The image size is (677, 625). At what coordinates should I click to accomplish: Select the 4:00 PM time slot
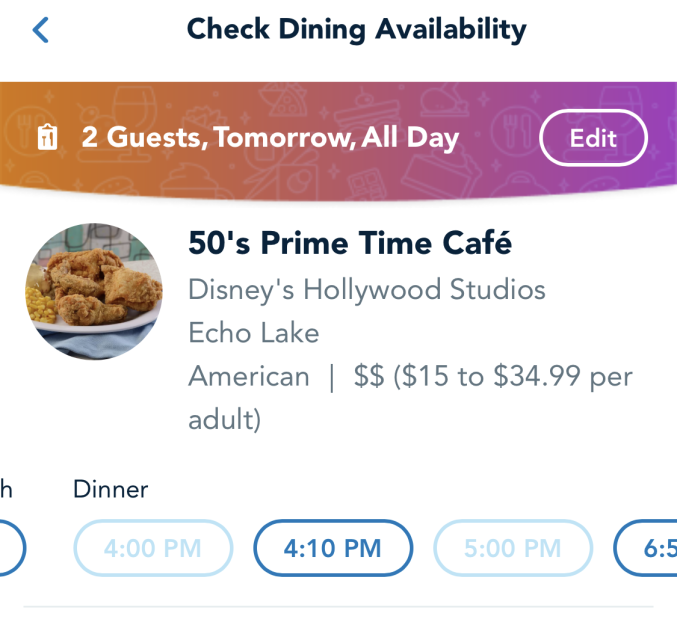(153, 548)
